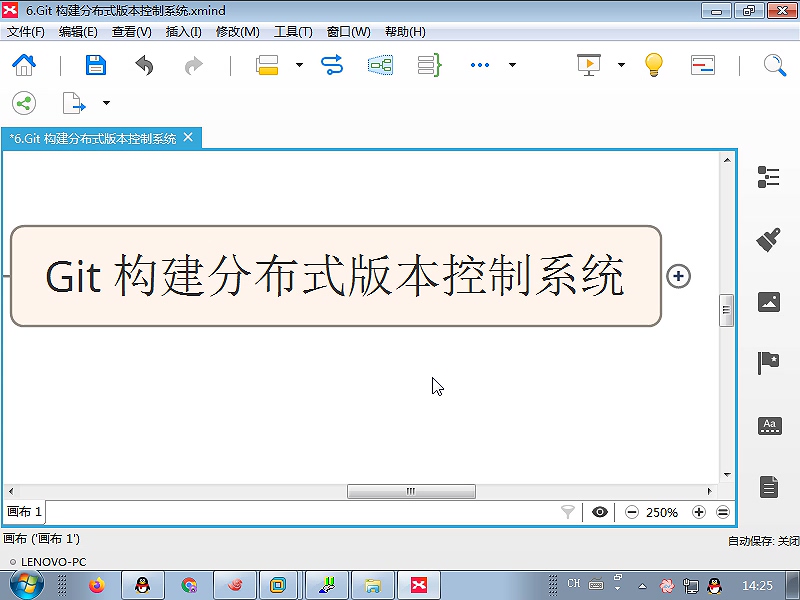The height and width of the screenshot is (600, 800).
Task: Save the mind map file
Action: pos(95,65)
